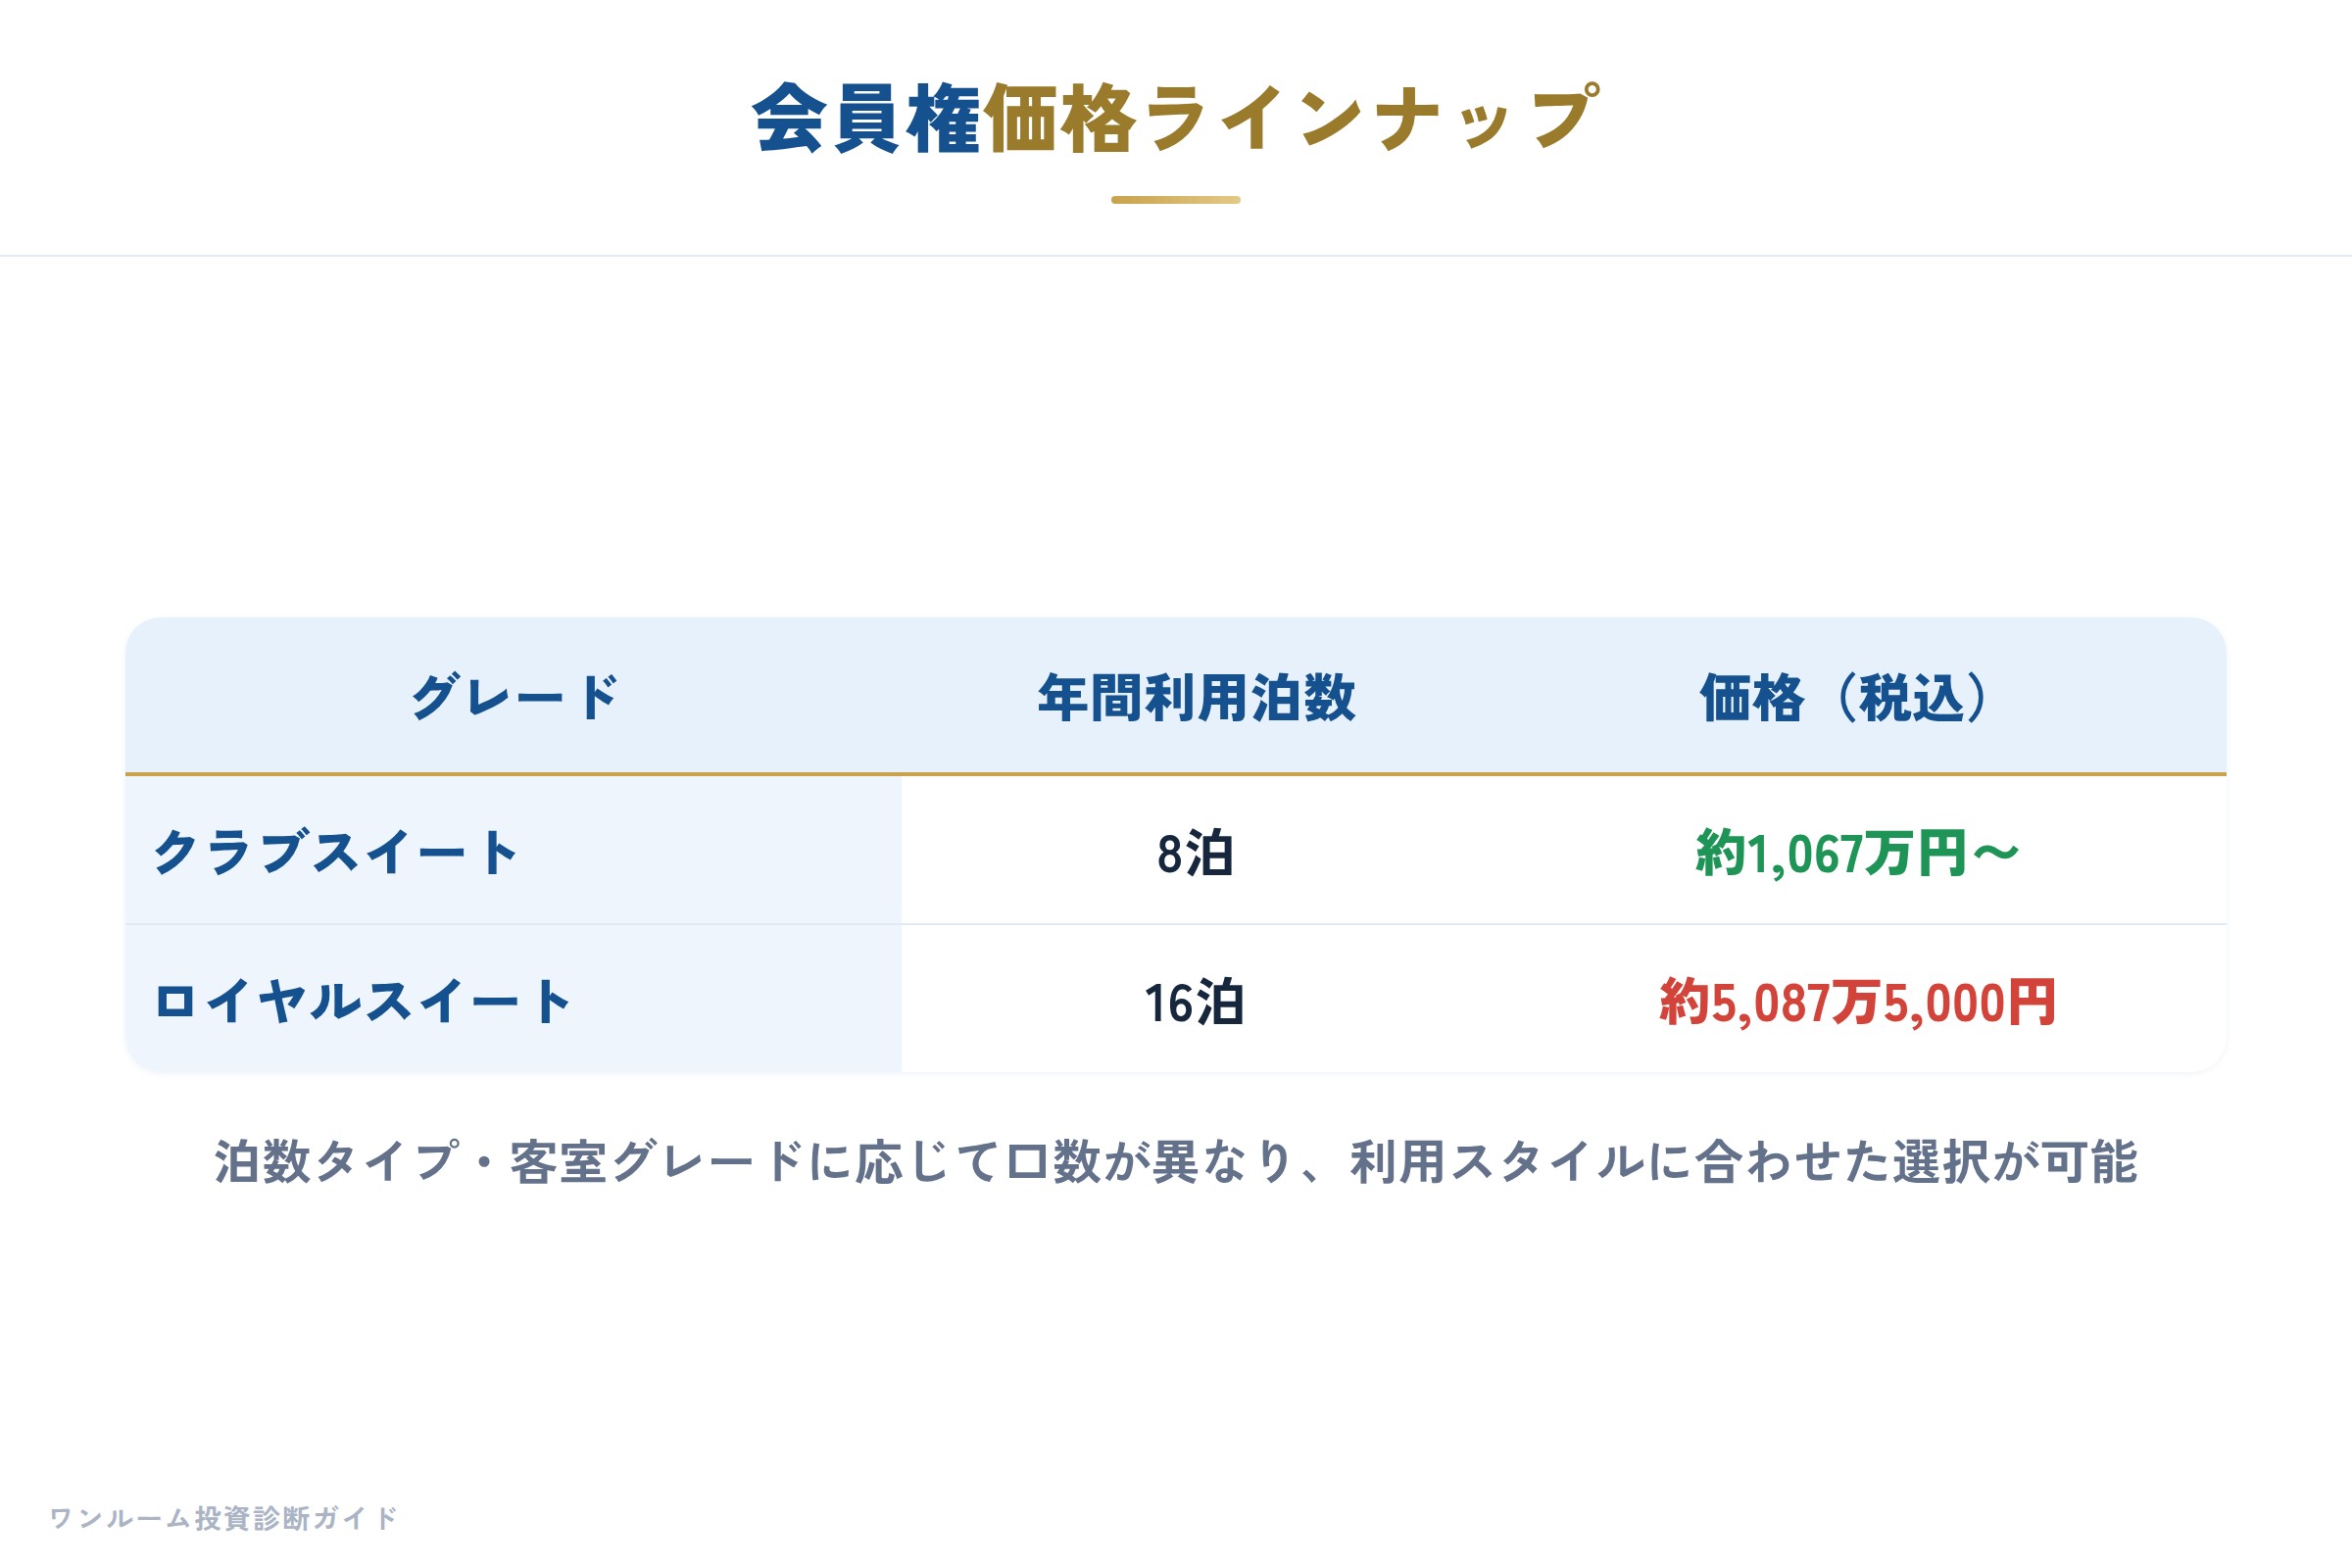
Task: Select the グレード column header
Action: (x=514, y=697)
